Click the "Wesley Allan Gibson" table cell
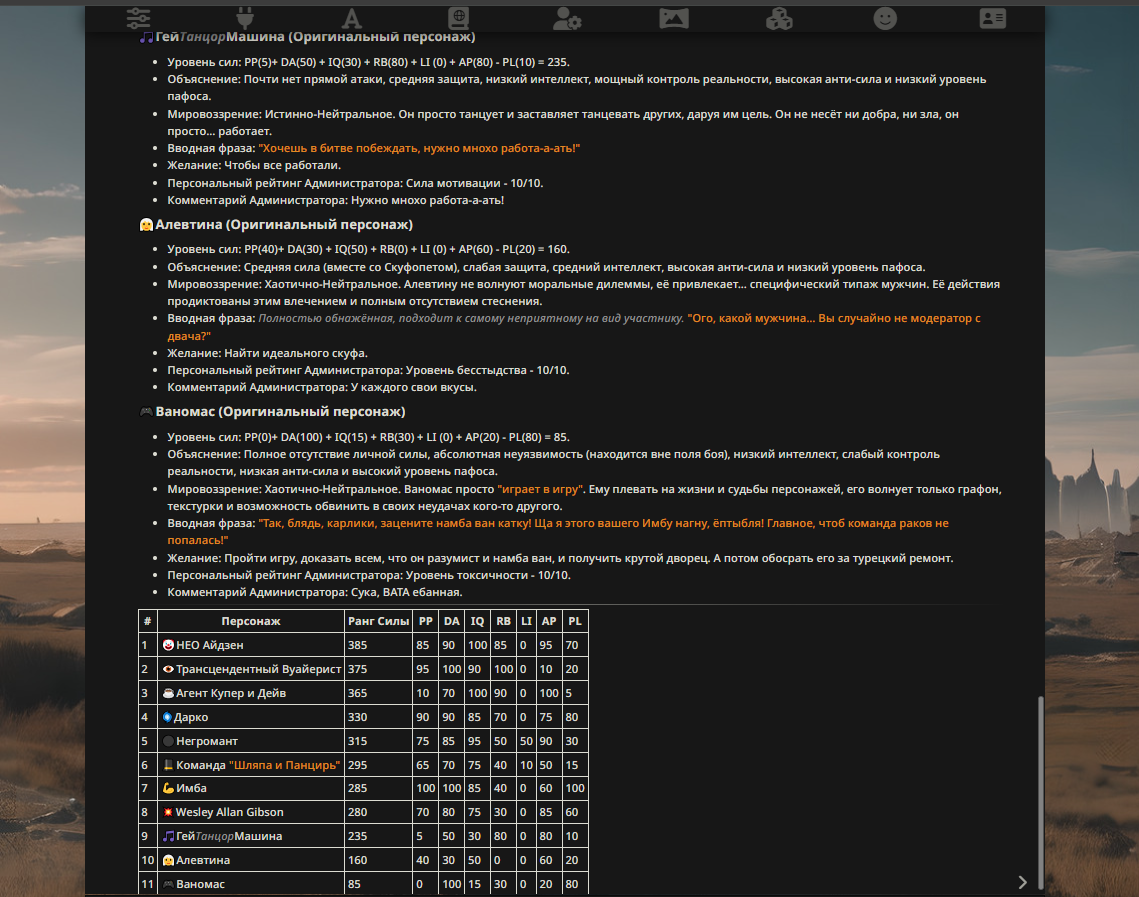 [251, 812]
